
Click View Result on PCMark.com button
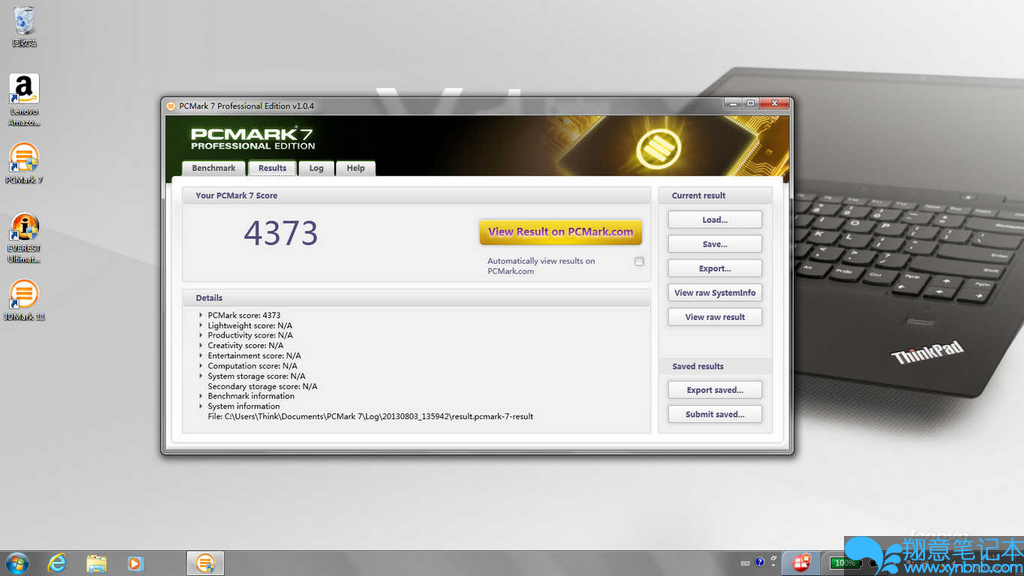[x=560, y=232]
